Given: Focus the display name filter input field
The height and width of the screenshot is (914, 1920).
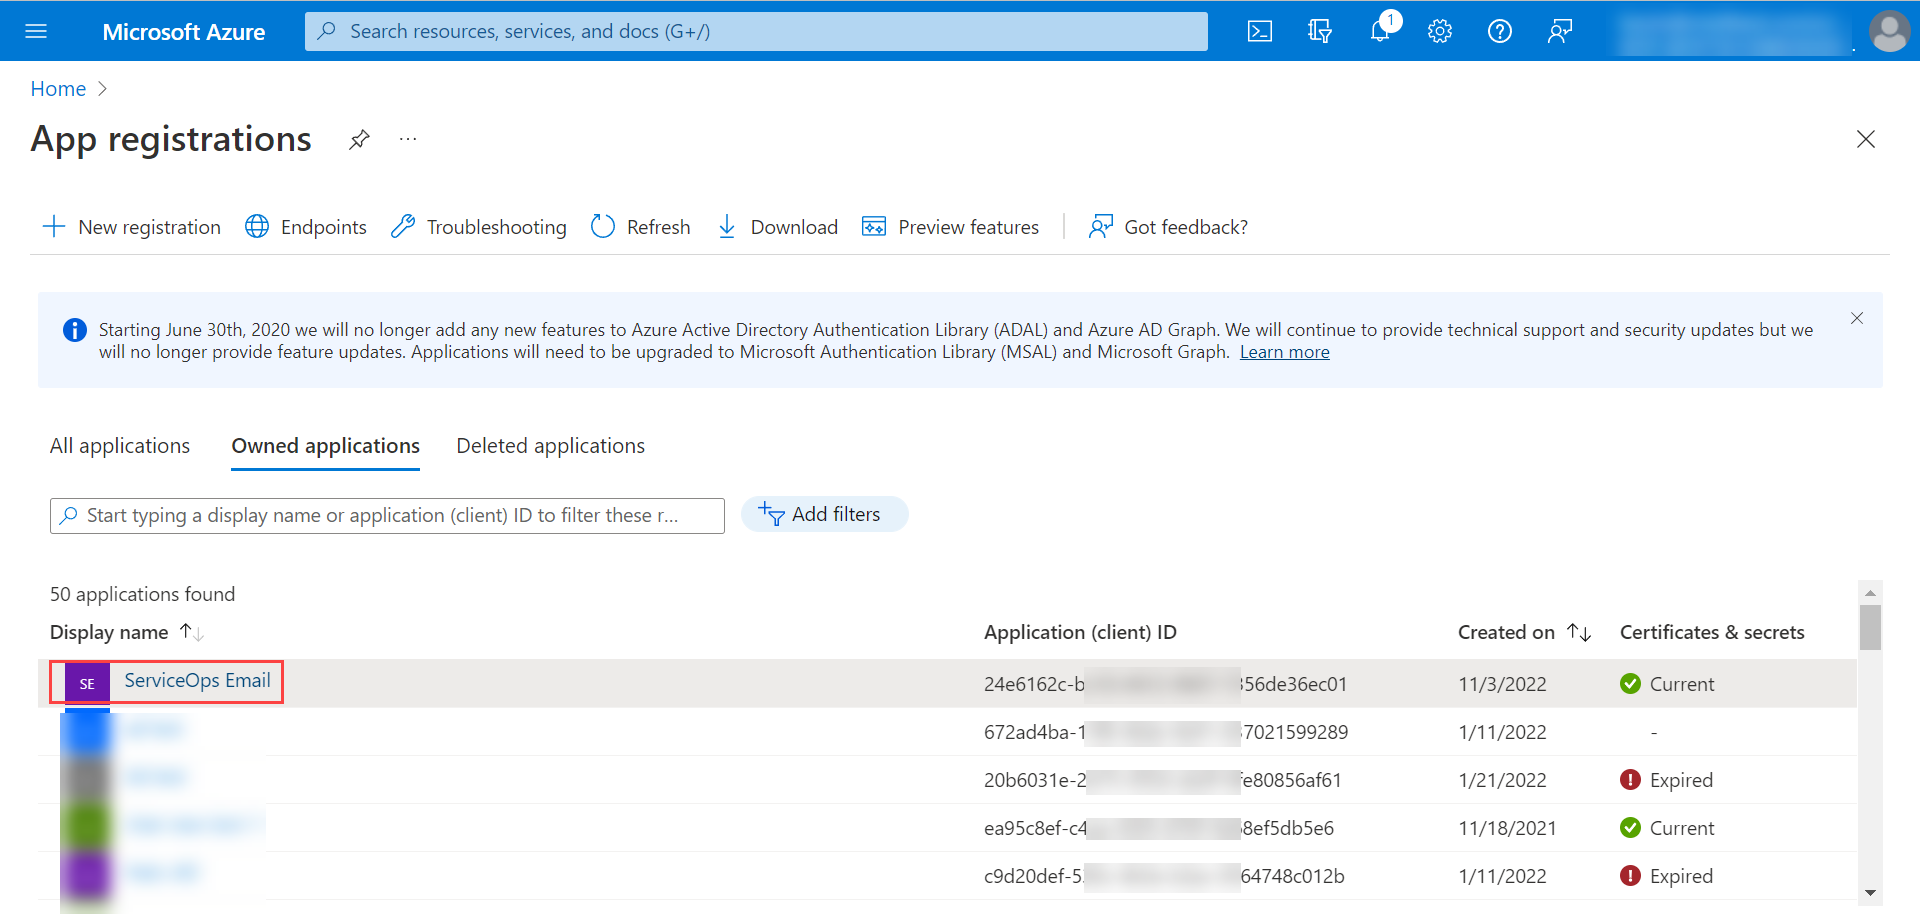Looking at the screenshot, I should pyautogui.click(x=387, y=516).
